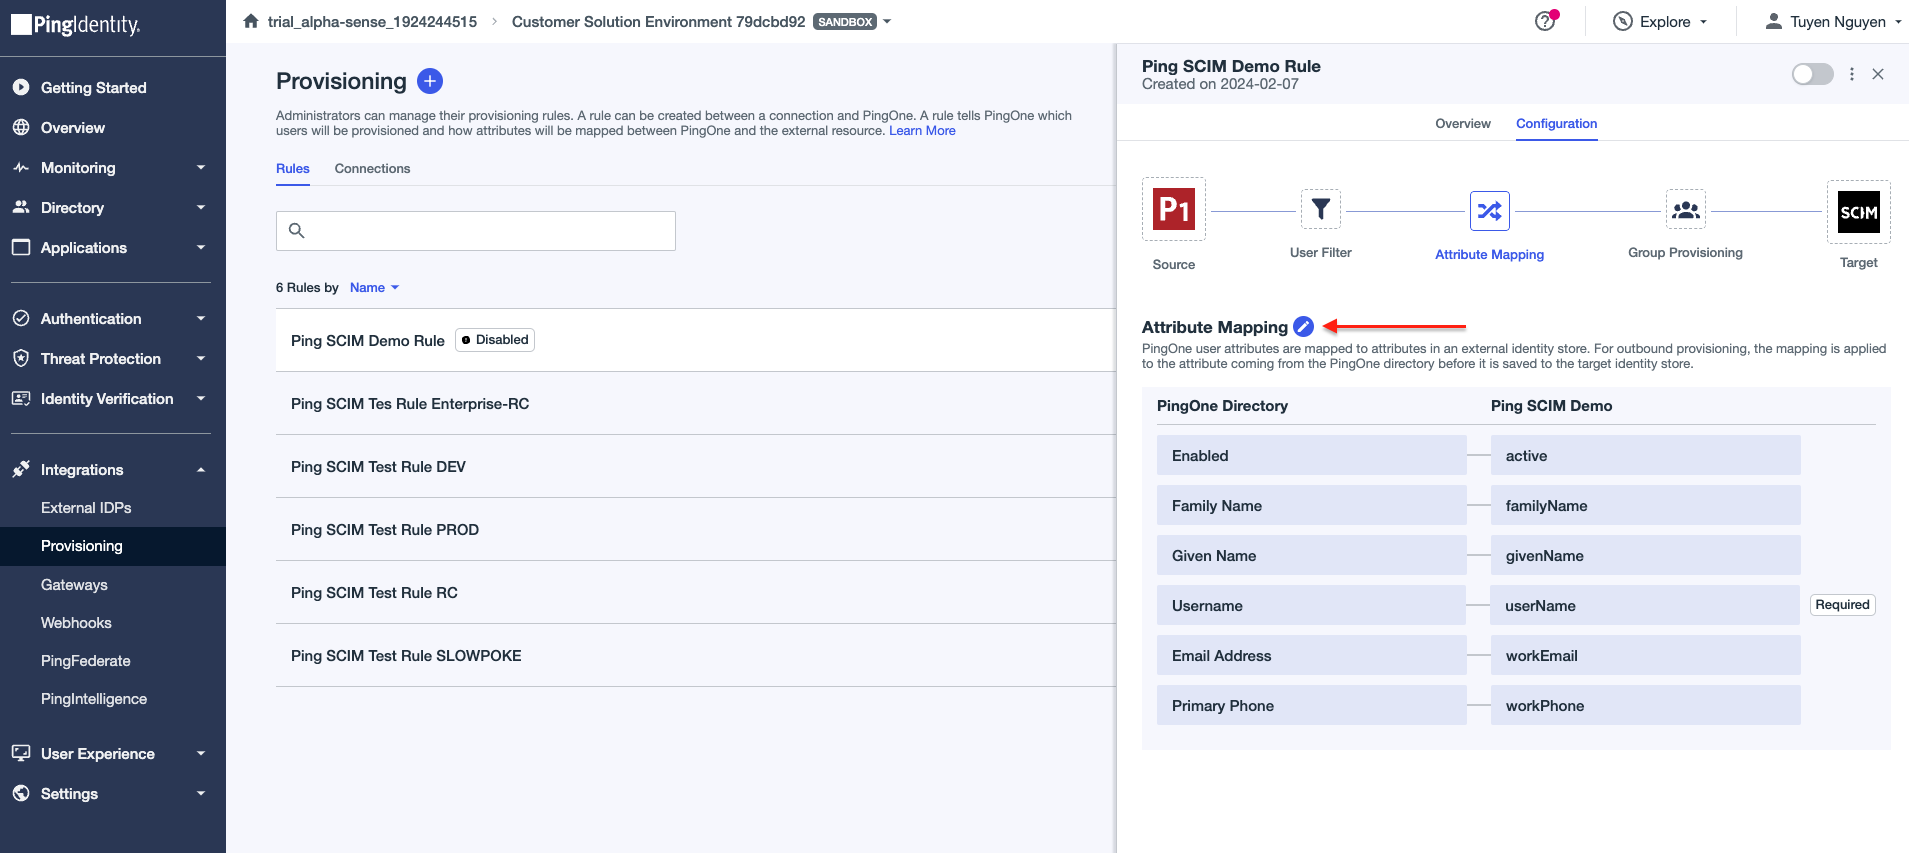Expand the Authentication menu arrow
The image size is (1909, 853).
(201, 319)
